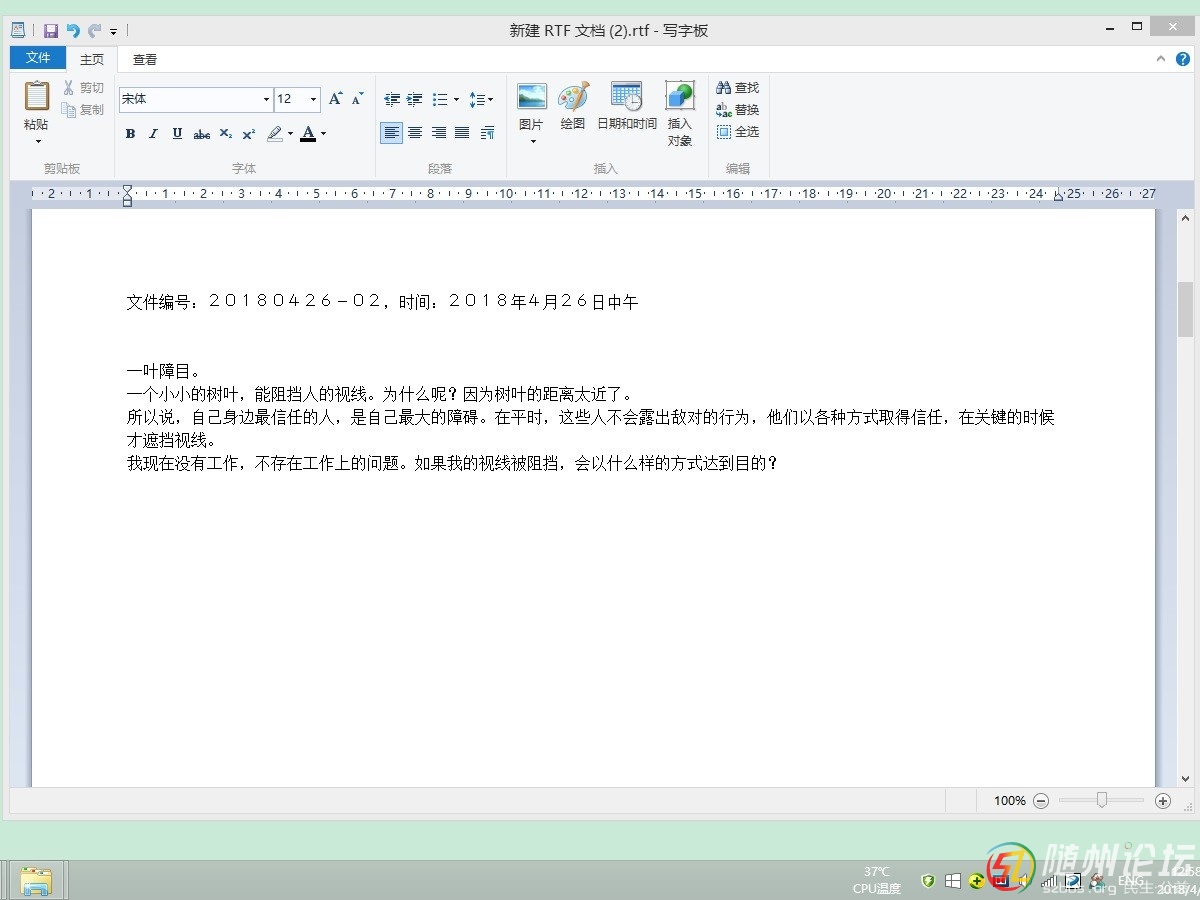
Task: Open File Explorer from the taskbar
Action: point(36,880)
